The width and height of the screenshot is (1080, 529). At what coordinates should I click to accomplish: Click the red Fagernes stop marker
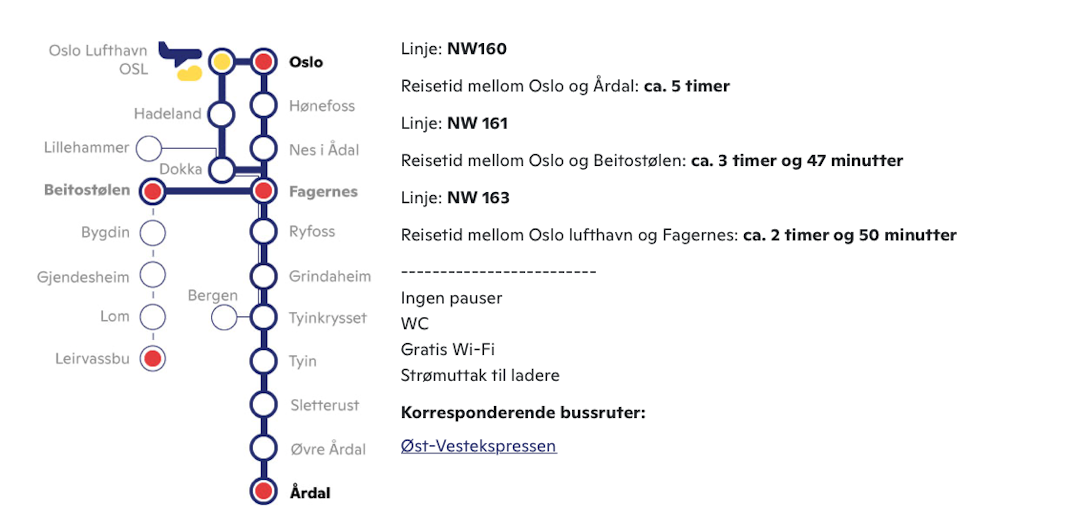(x=263, y=191)
